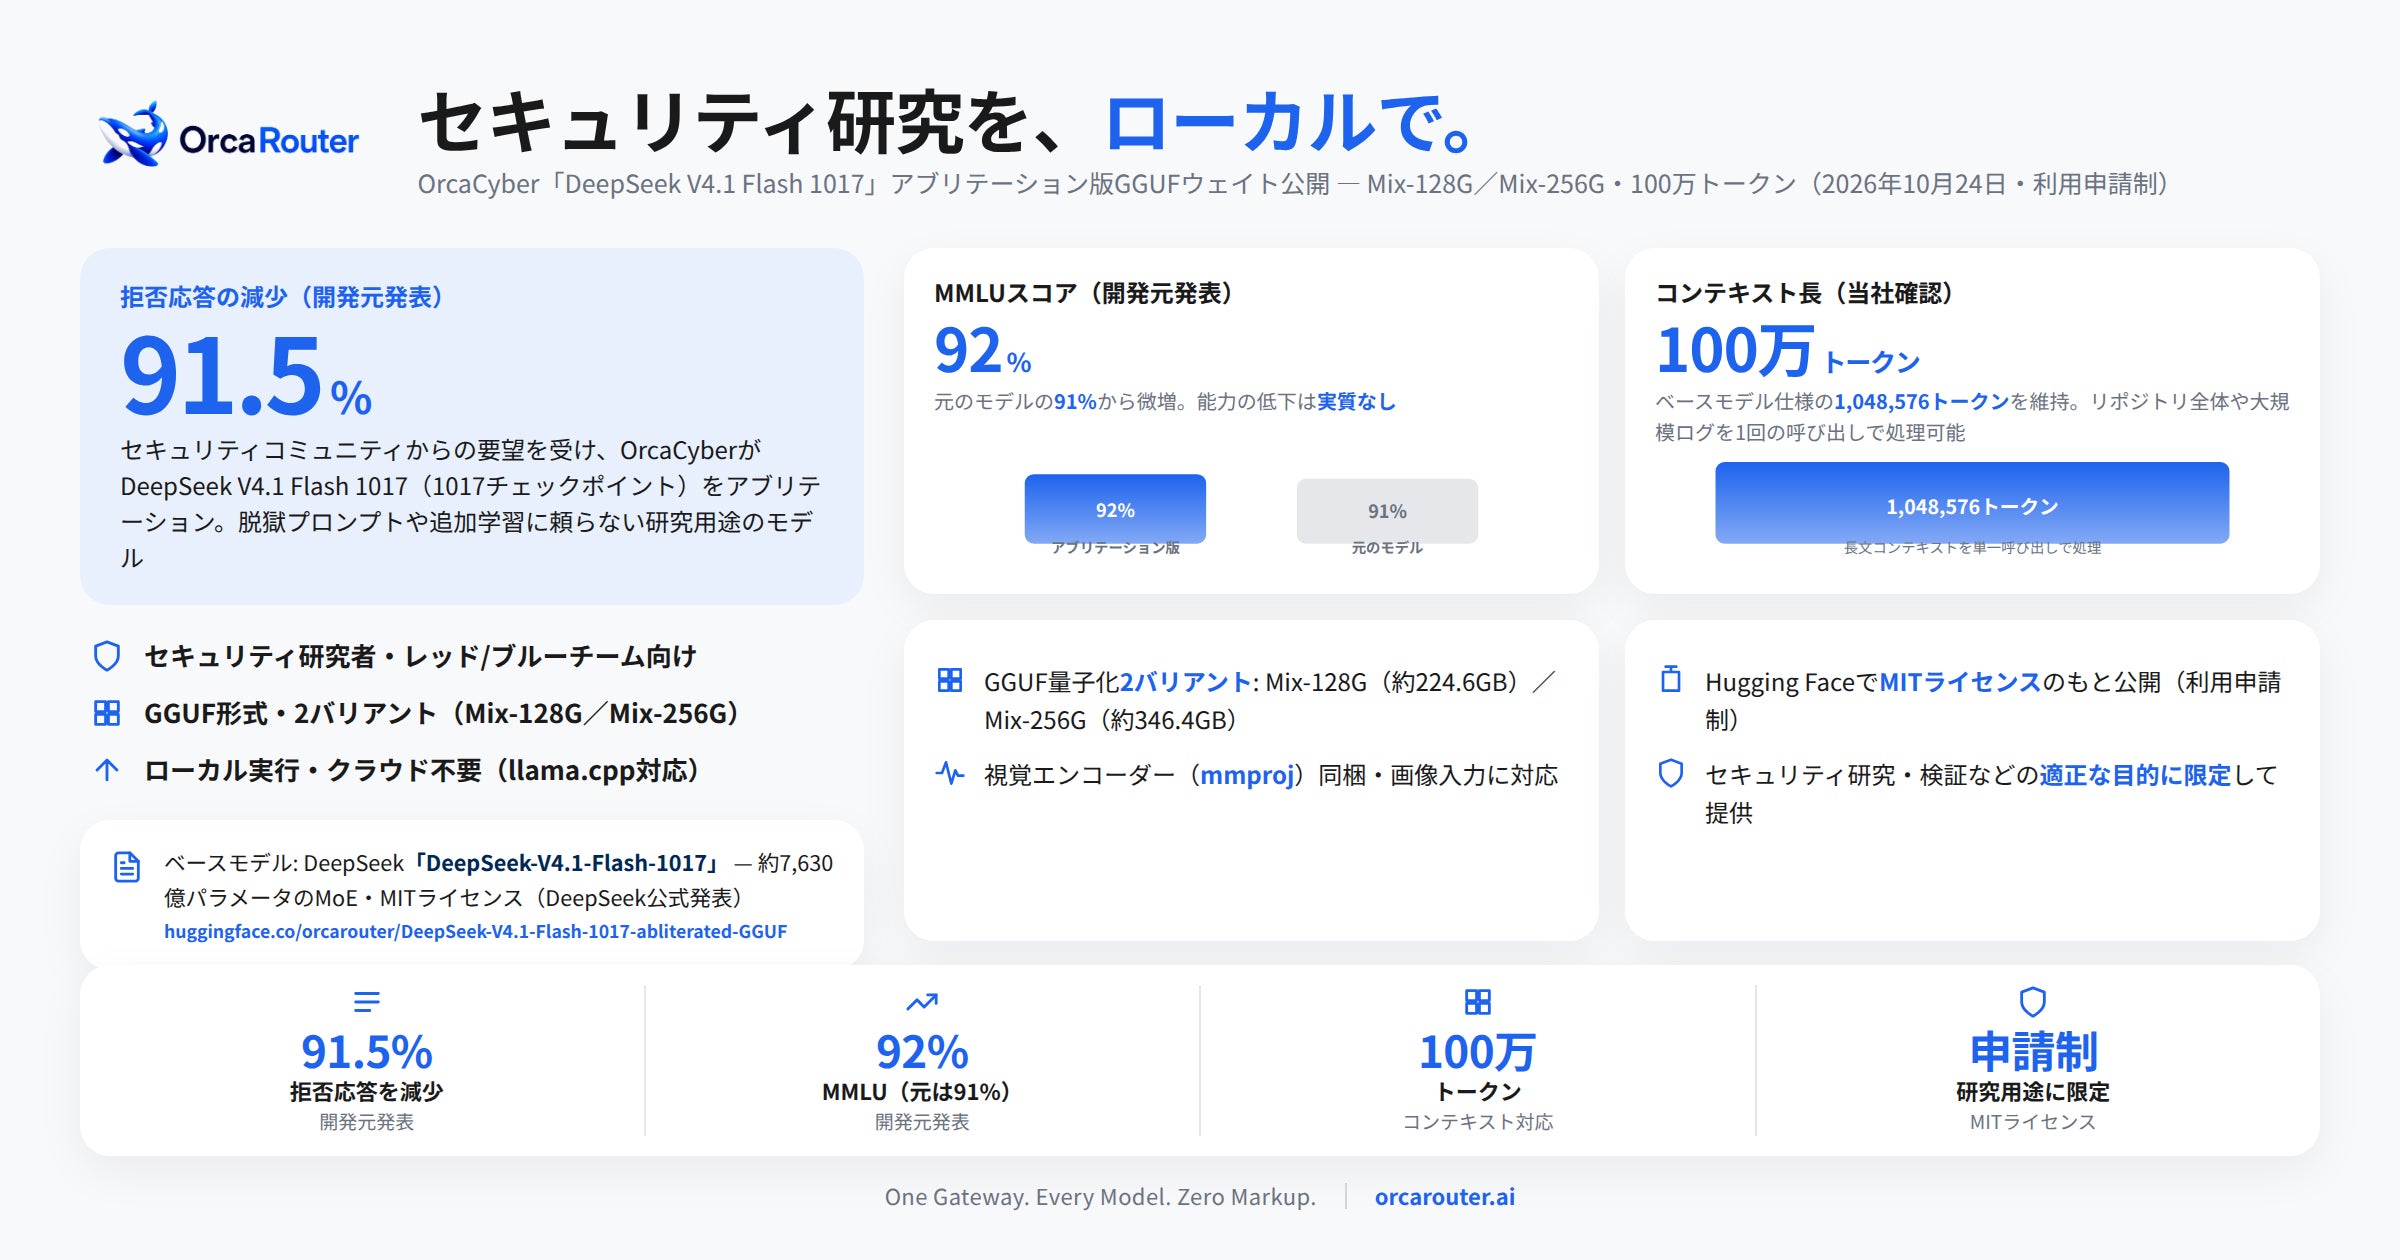Click text セキュリティ研究者・レッド/ブルーチーム向け
The height and width of the screenshot is (1260, 2400).
(x=420, y=656)
